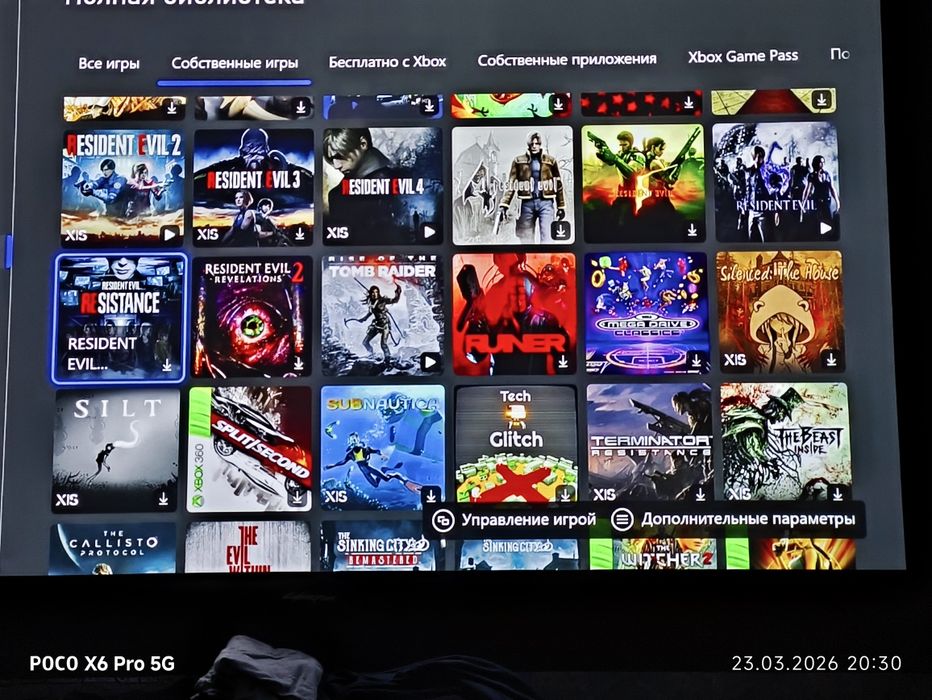Open Rise of the Tomb Raider tile
The width and height of the screenshot is (932, 700).
tap(383, 316)
